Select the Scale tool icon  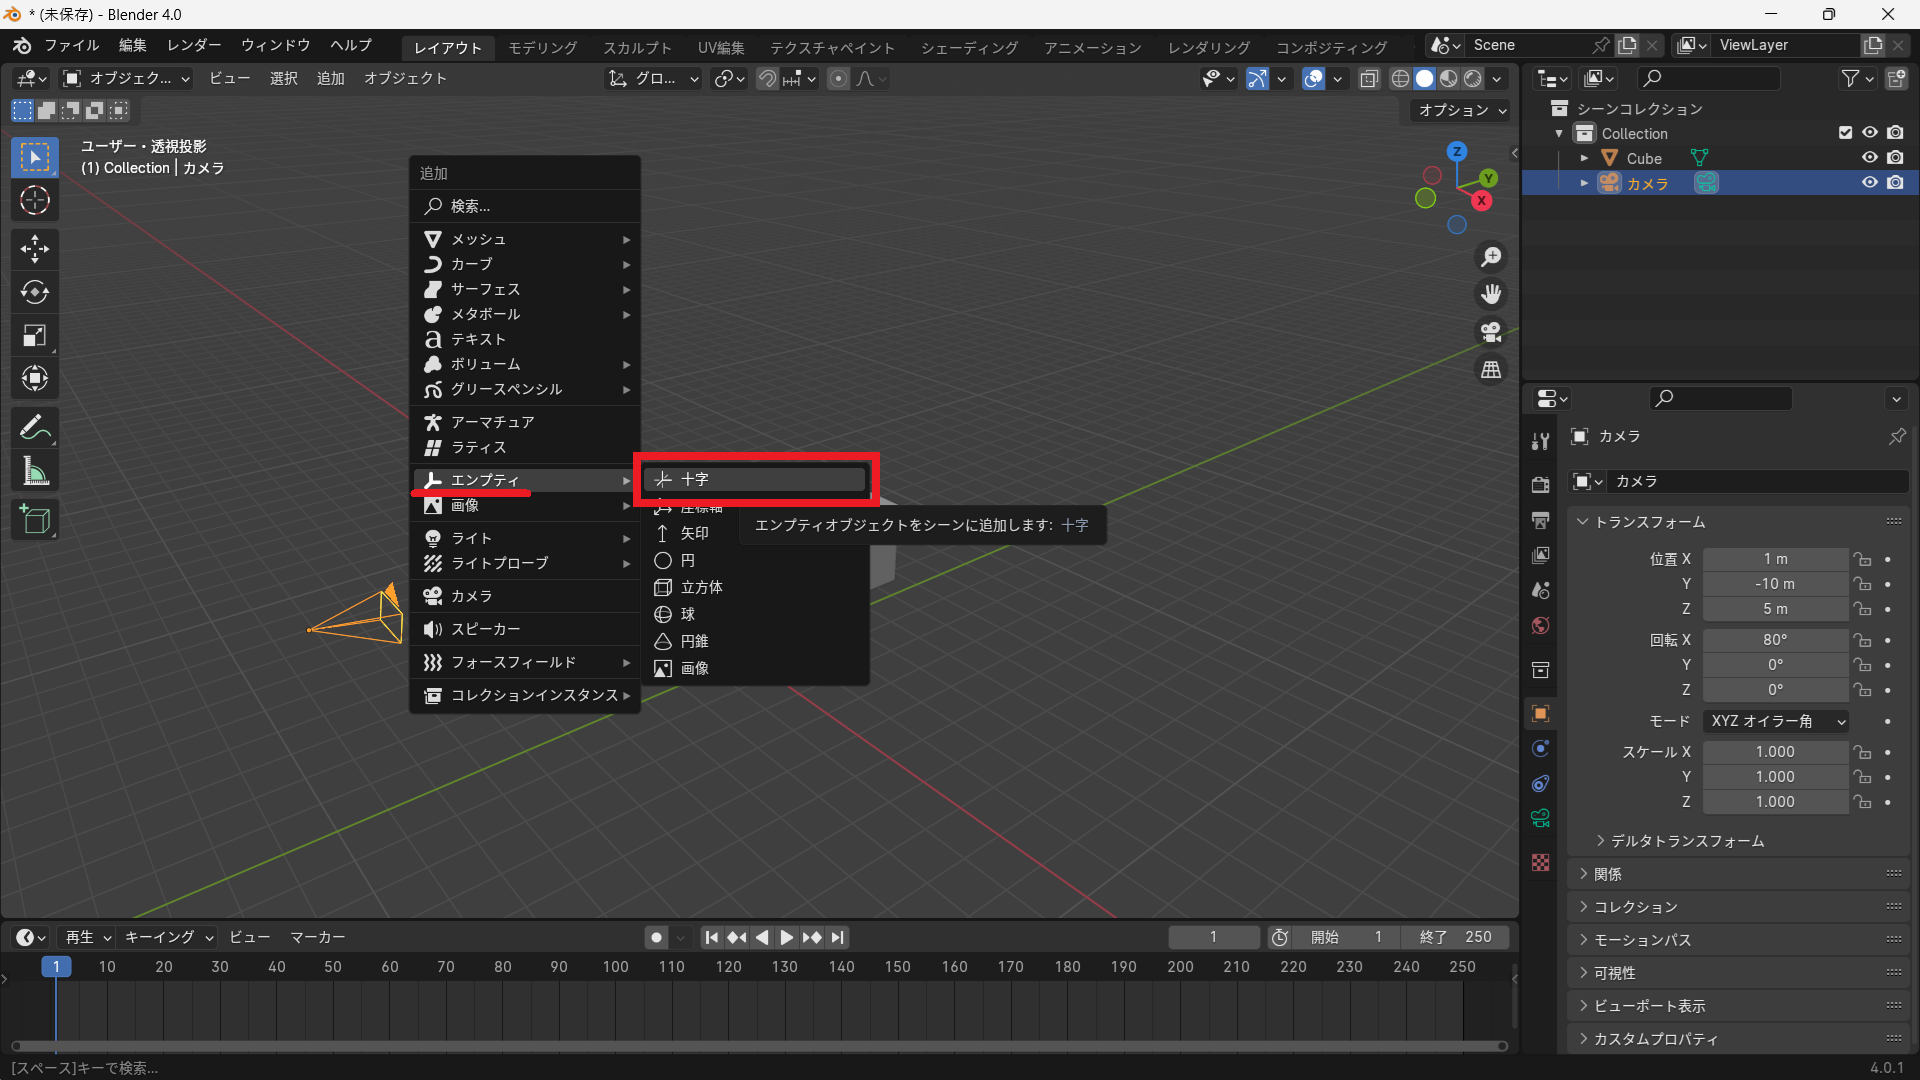point(35,336)
